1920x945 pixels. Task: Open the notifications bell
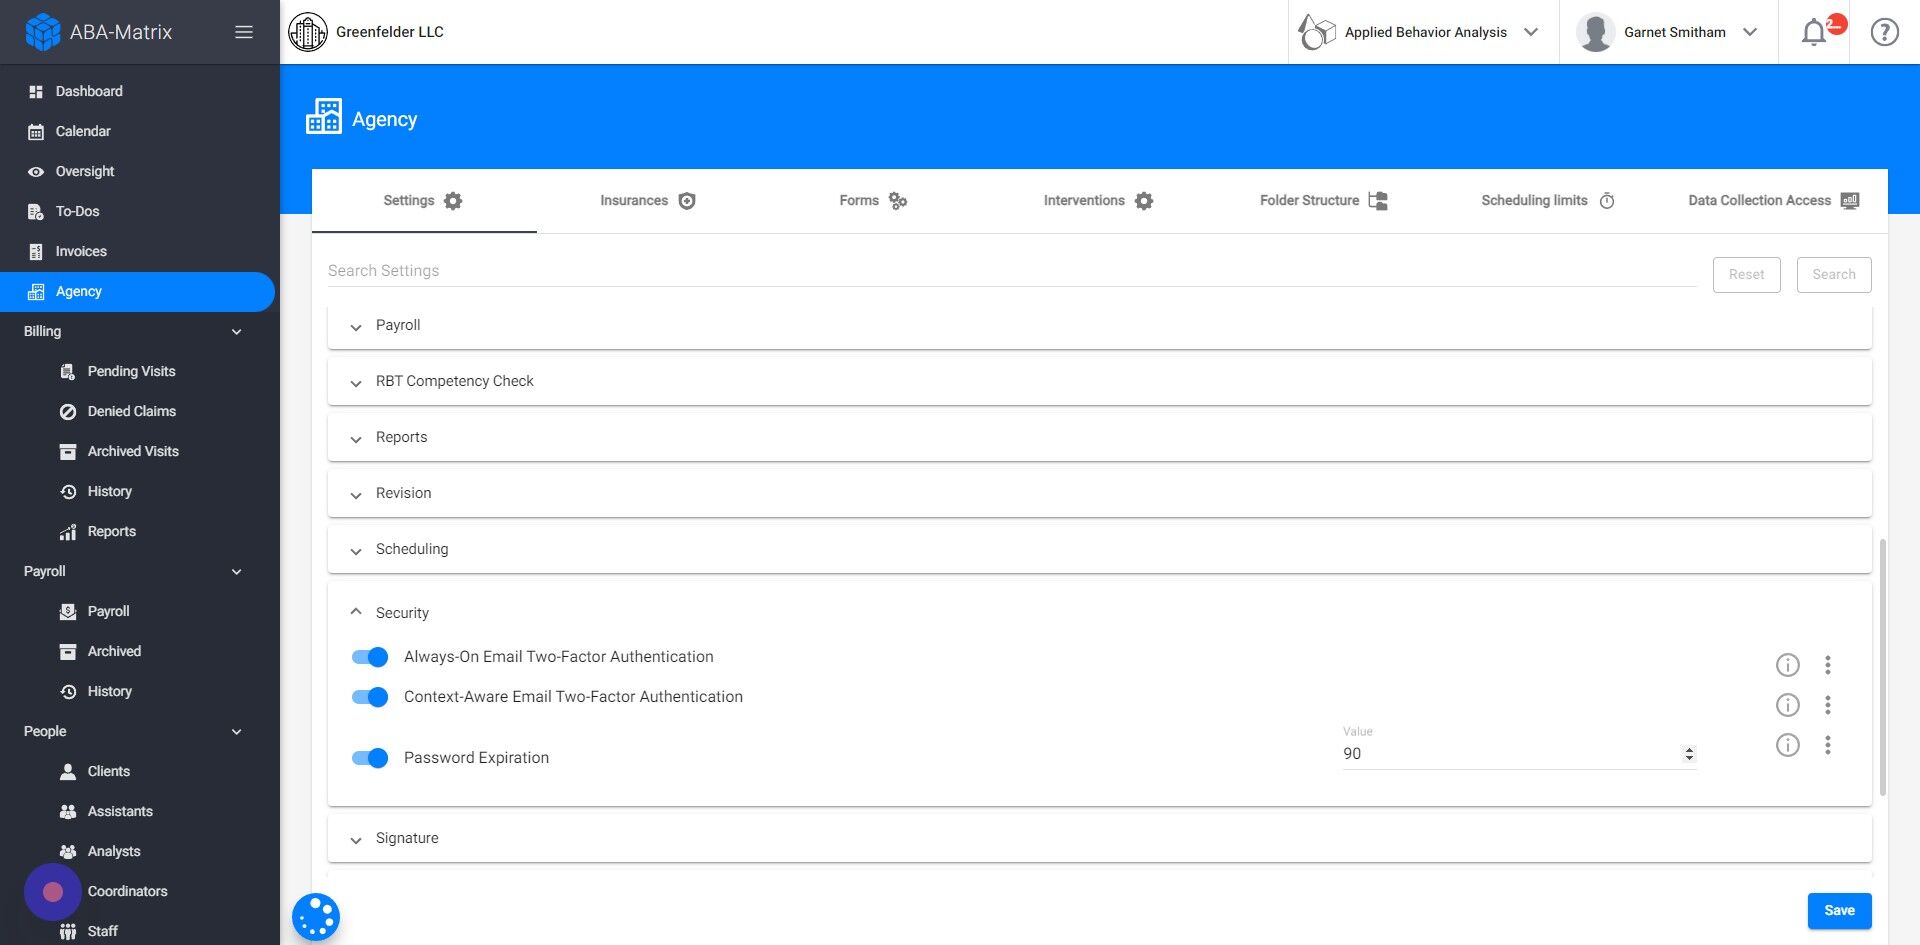[1814, 32]
